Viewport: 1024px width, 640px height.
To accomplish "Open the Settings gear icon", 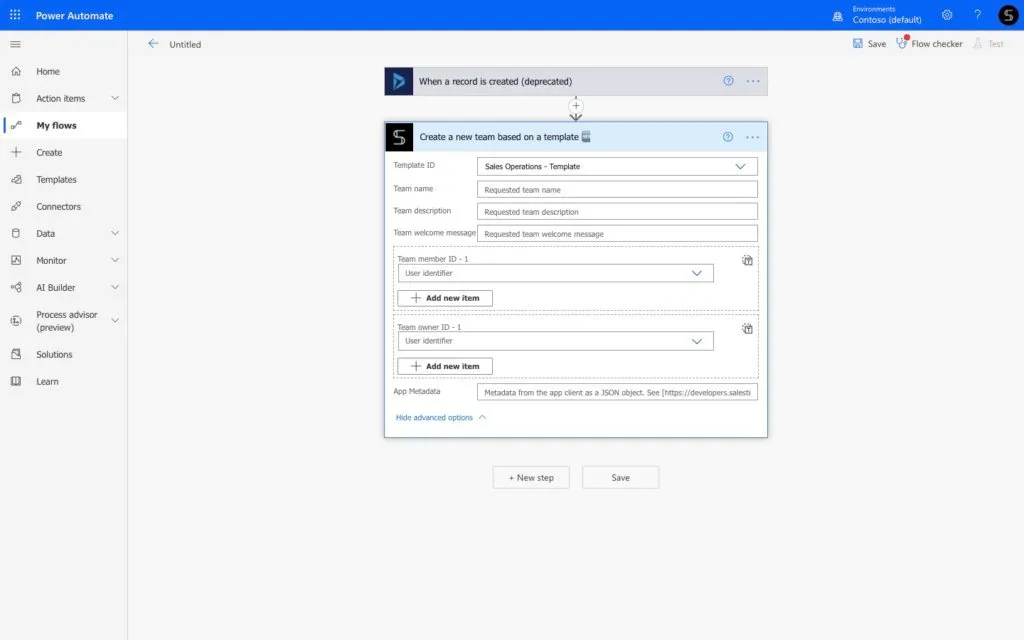I will click(x=947, y=15).
